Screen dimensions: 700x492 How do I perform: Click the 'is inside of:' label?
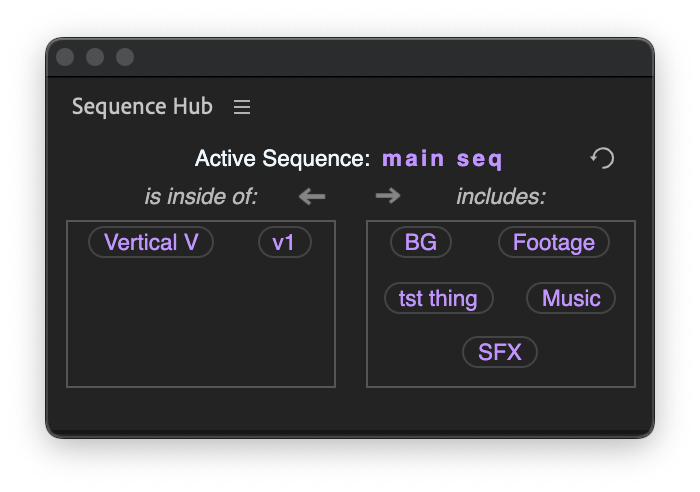point(201,196)
